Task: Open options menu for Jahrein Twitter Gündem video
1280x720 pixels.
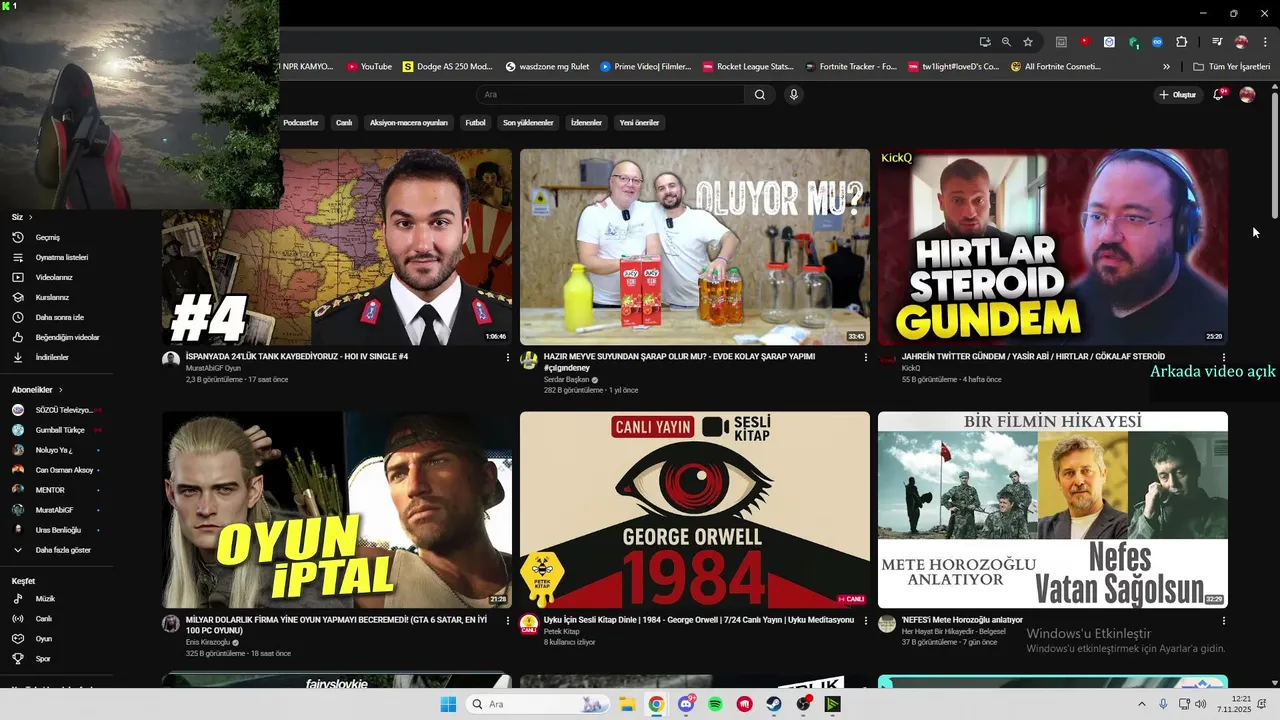Action: pos(1224,357)
